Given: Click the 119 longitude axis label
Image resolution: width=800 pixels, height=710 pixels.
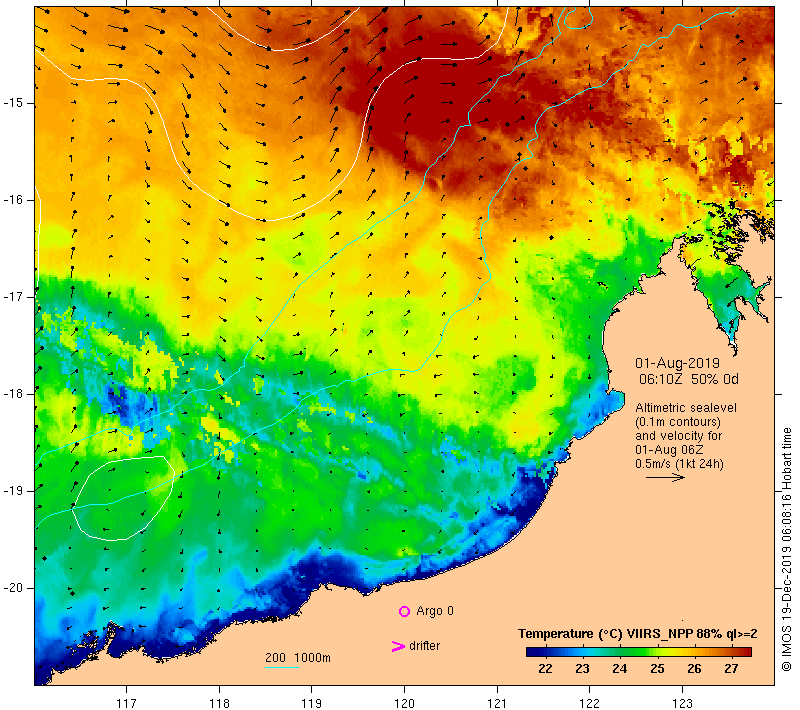Looking at the screenshot, I should coord(312,703).
